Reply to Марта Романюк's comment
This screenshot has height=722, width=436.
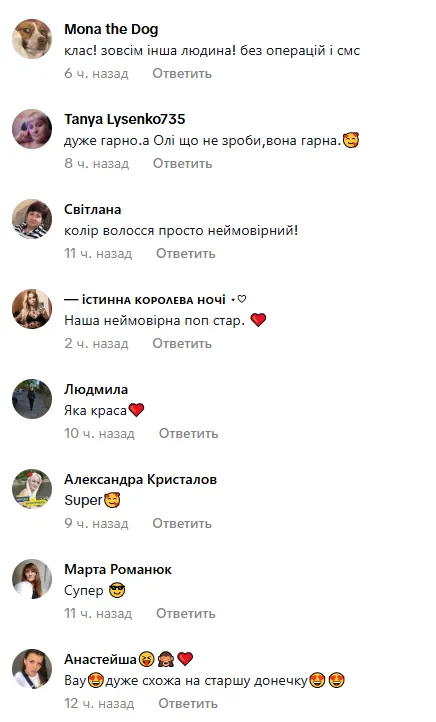coord(186,614)
